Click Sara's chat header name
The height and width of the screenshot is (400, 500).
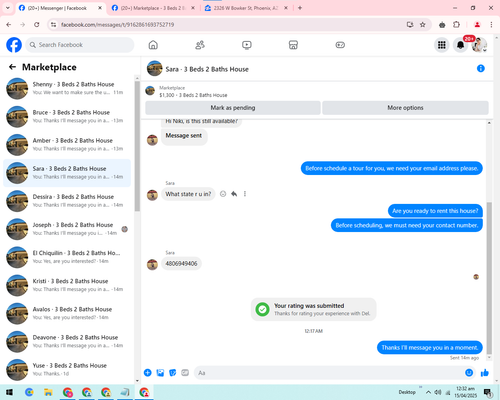pyautogui.click(x=207, y=69)
